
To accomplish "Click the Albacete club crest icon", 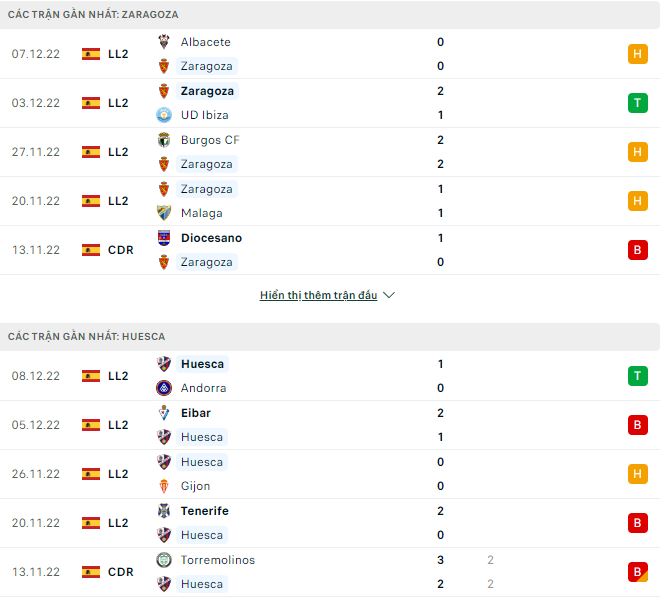I will [164, 42].
